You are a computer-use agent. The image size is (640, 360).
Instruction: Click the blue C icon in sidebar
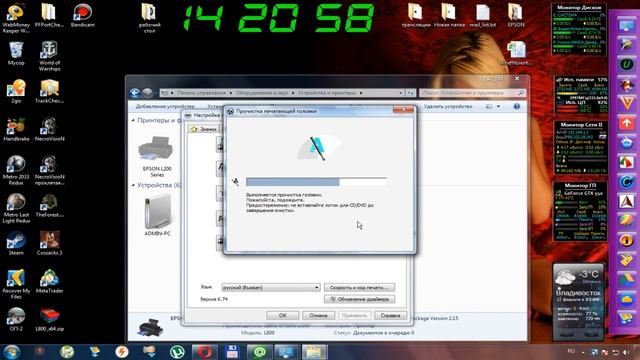coord(627,181)
